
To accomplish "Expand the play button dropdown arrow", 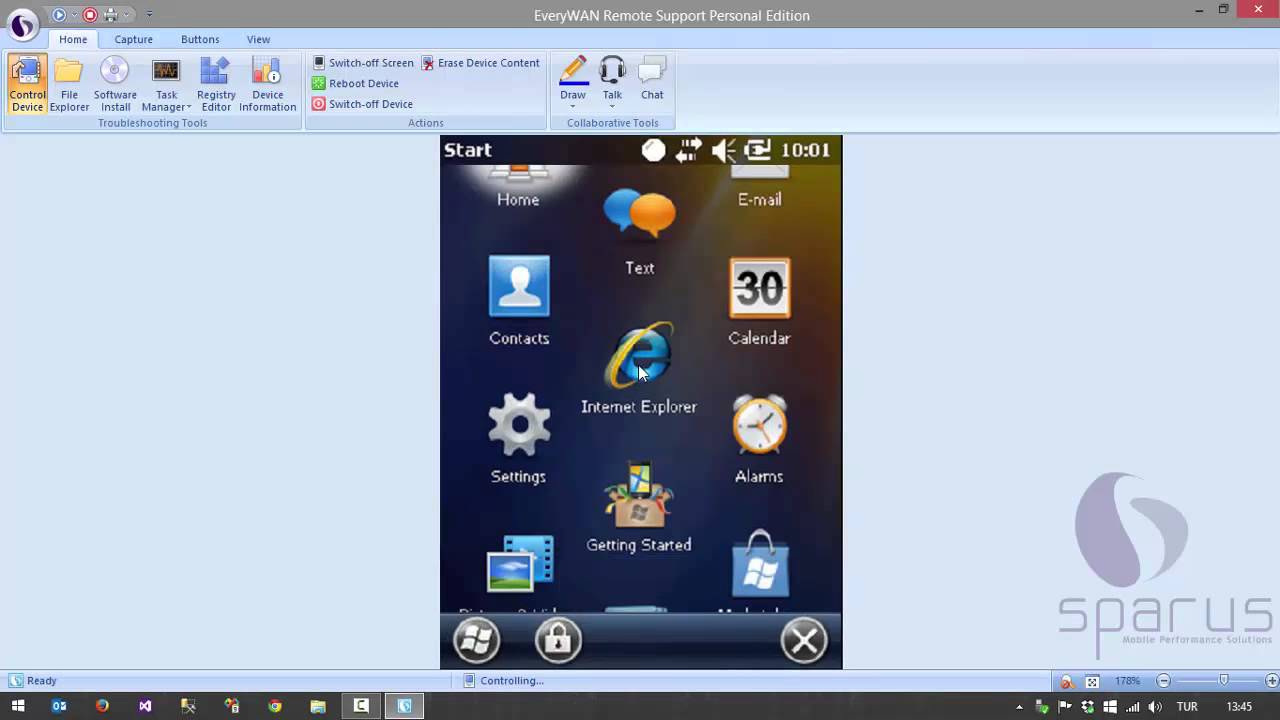I will coord(73,15).
